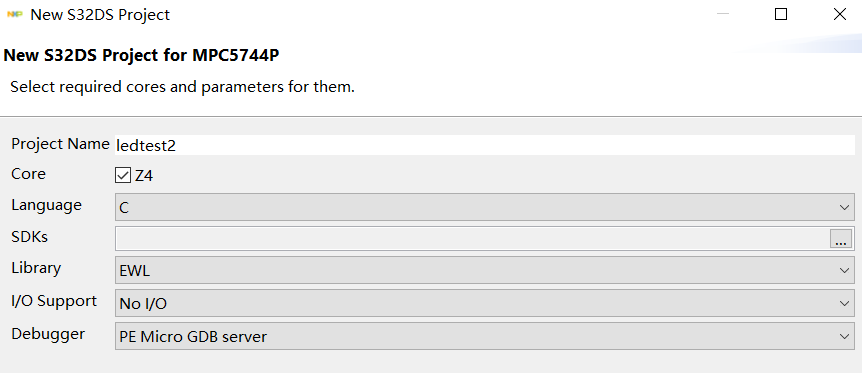862x373 pixels.
Task: Toggle the Z4 core checkbox
Action: tap(123, 175)
